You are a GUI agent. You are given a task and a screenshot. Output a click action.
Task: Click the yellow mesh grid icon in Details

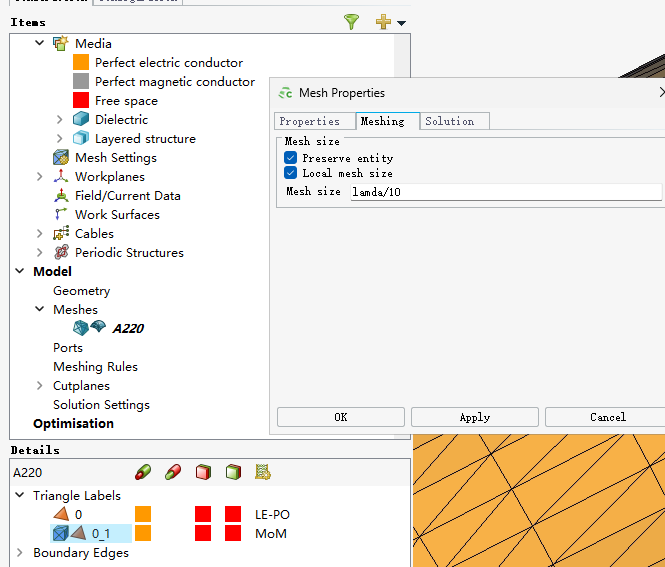263,472
